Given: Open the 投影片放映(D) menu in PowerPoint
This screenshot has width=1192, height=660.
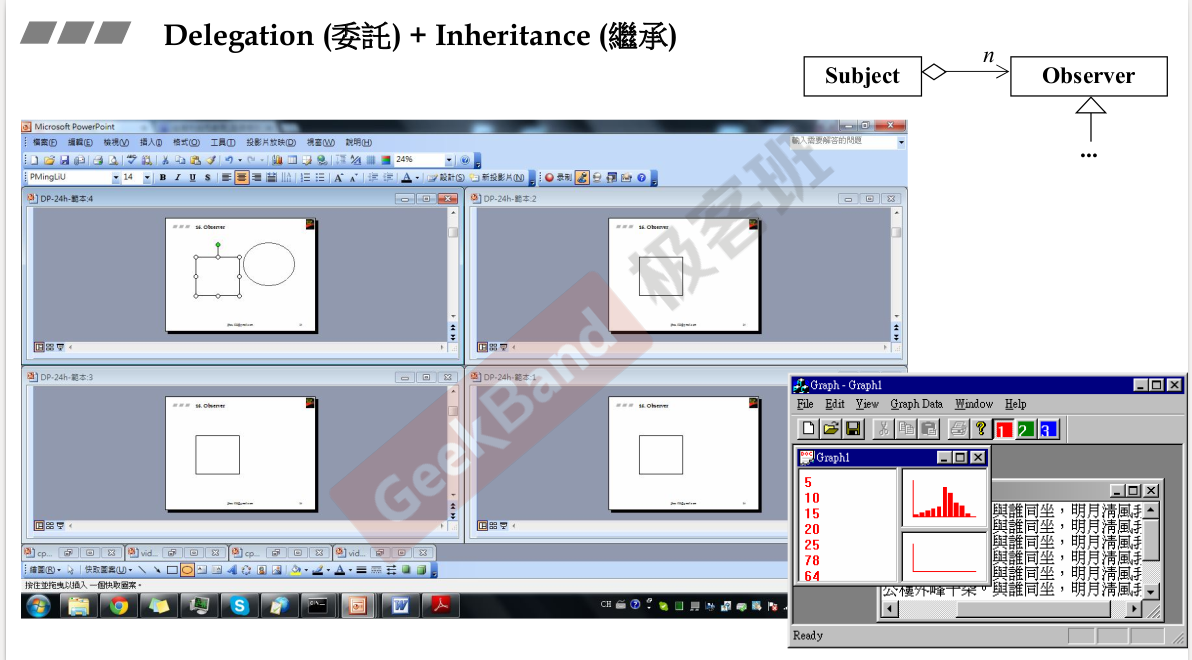Looking at the screenshot, I should [271, 142].
